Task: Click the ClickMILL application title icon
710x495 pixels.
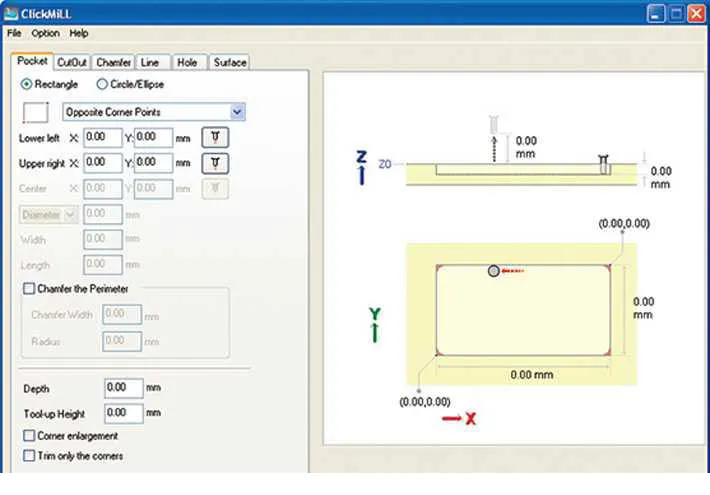Action: tap(13, 12)
